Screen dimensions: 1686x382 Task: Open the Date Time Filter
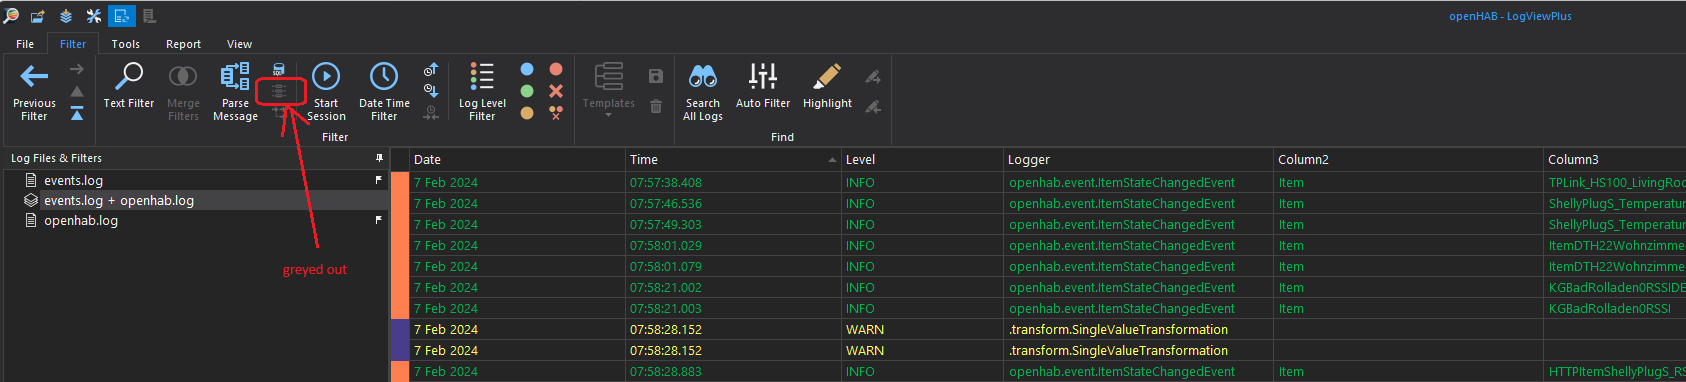pyautogui.click(x=384, y=92)
